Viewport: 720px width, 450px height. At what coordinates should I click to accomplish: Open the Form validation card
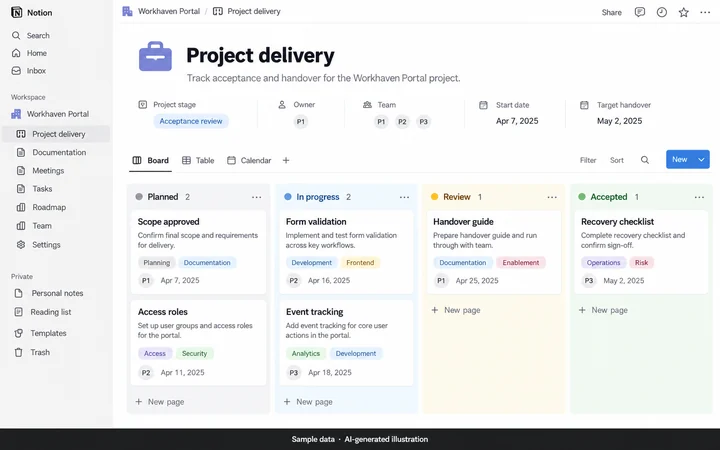click(x=346, y=252)
